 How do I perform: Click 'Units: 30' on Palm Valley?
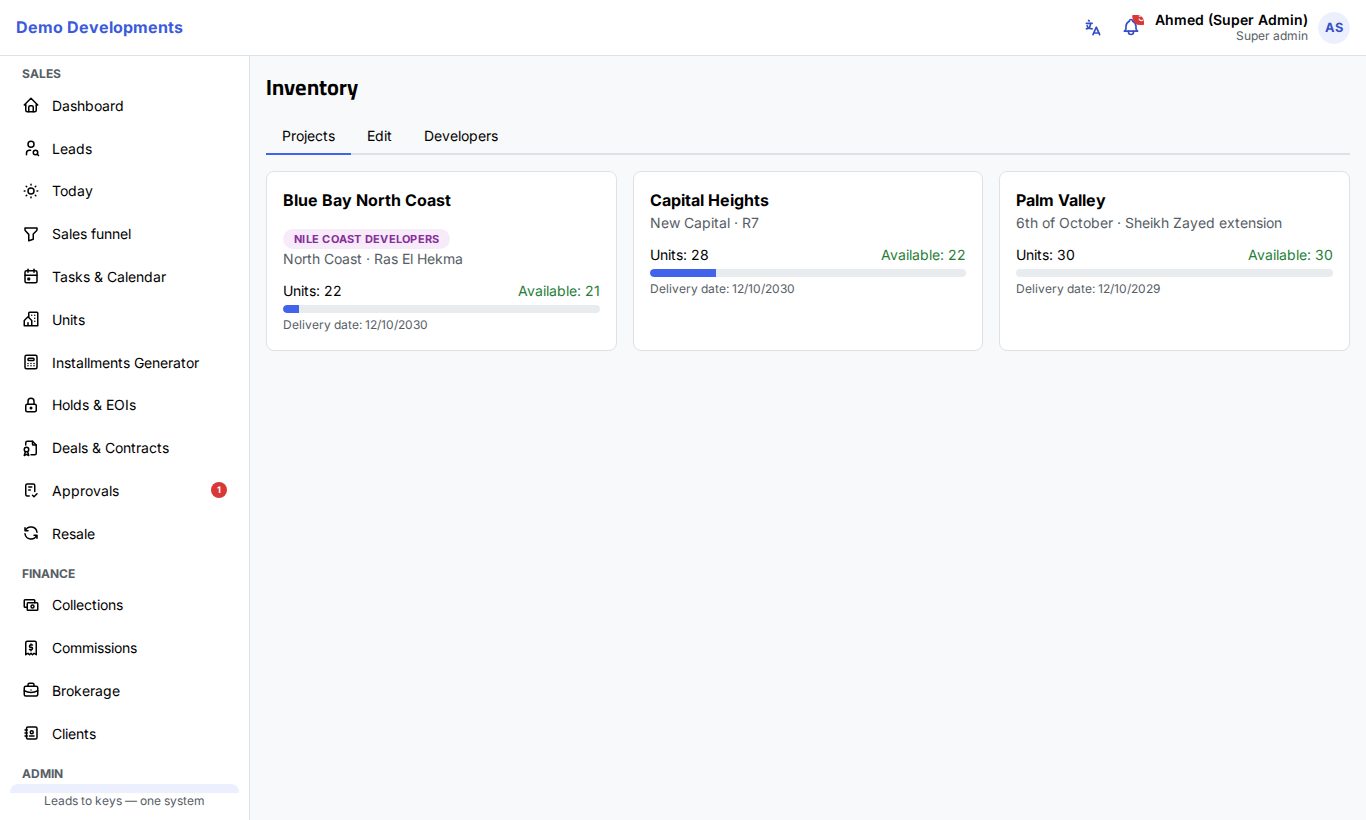[1045, 255]
